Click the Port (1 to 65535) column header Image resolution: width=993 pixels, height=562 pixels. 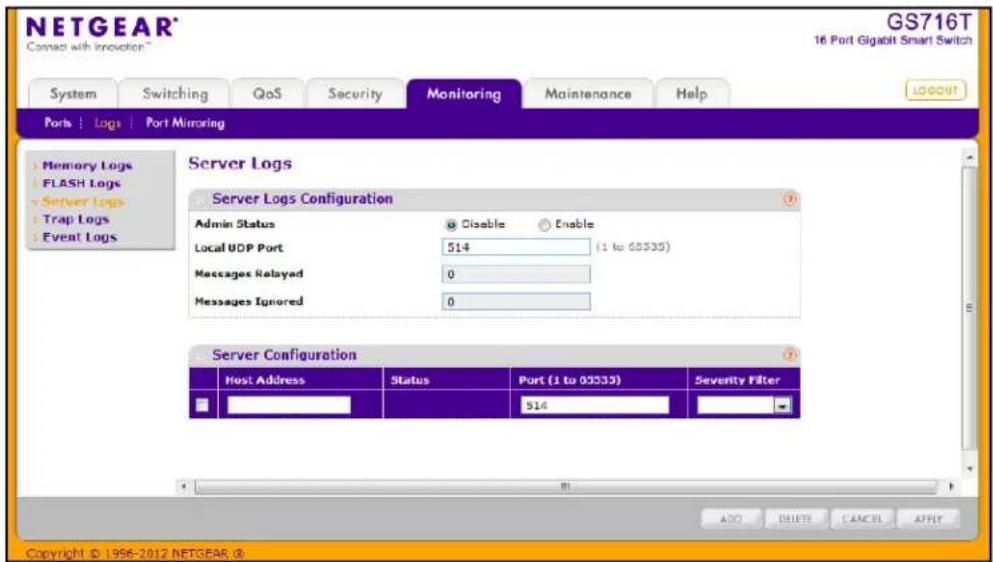tap(569, 381)
